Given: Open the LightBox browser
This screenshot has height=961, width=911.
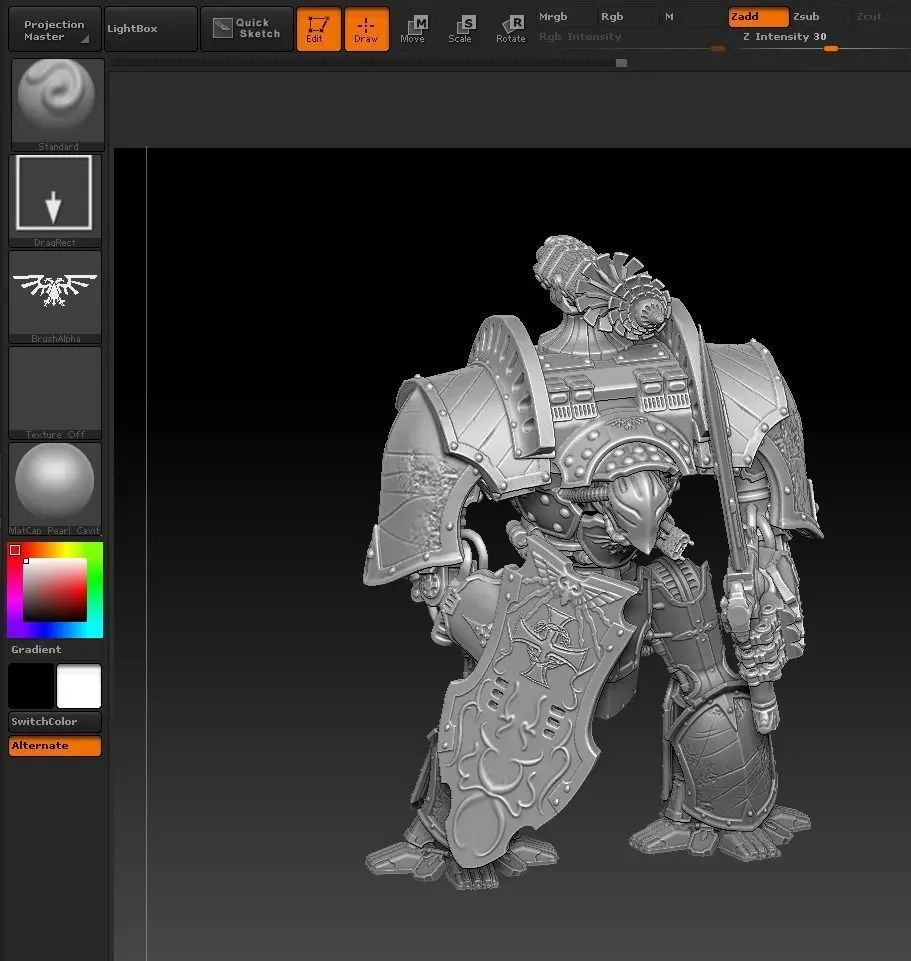Looking at the screenshot, I should [151, 29].
